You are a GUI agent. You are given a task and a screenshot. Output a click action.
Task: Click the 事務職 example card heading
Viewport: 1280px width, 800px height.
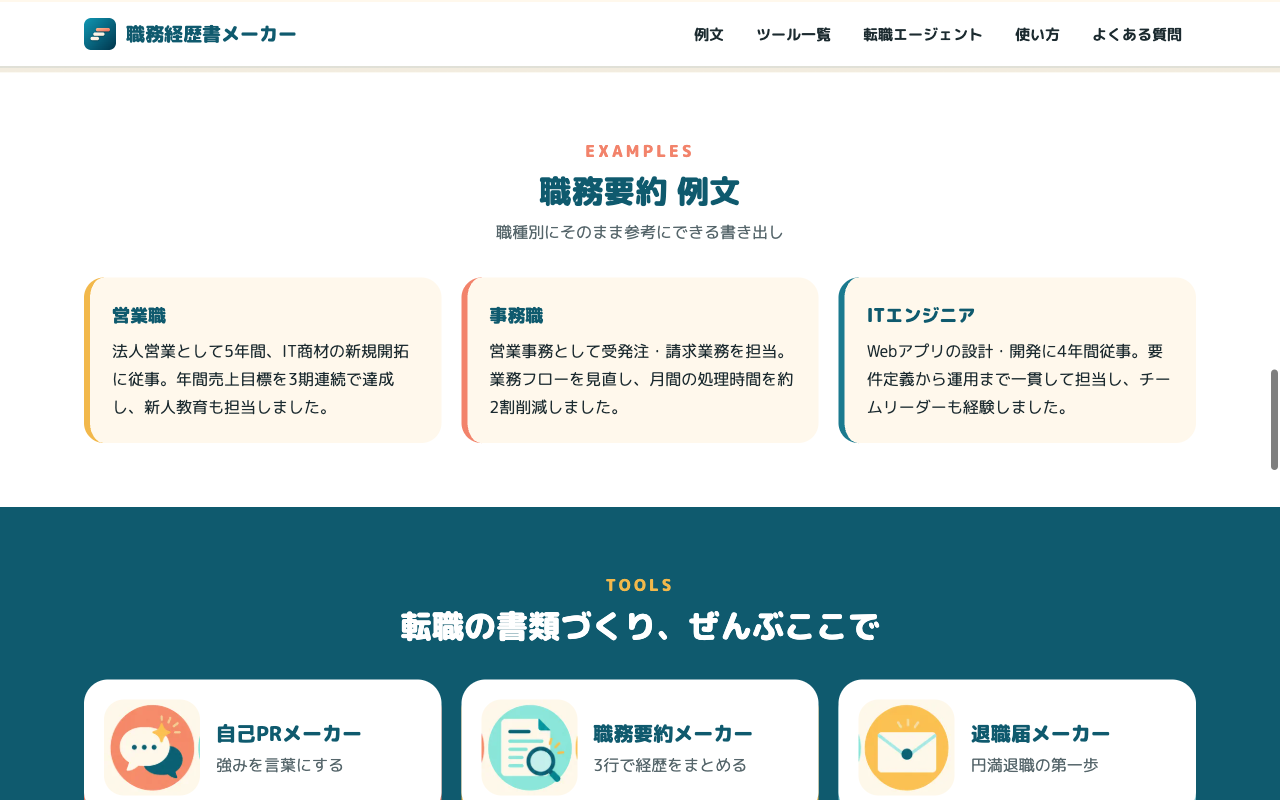(x=516, y=316)
